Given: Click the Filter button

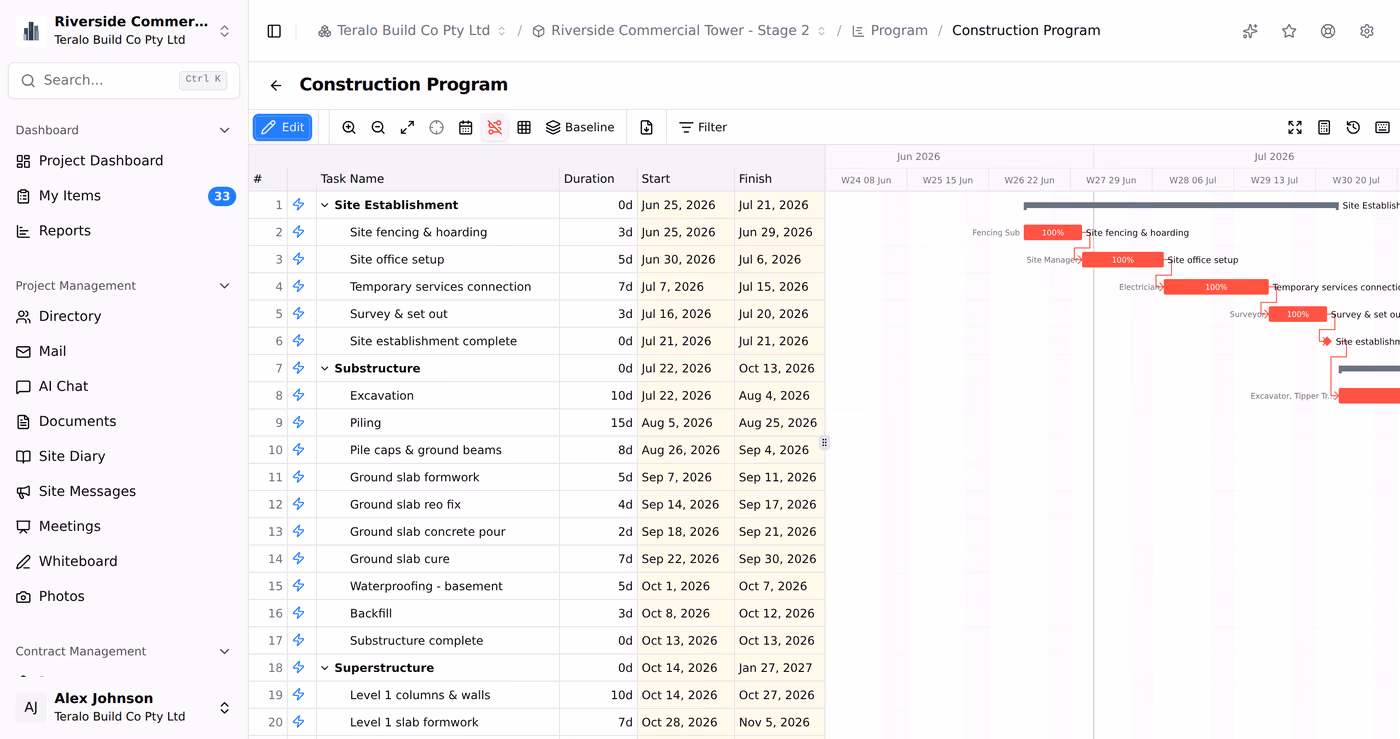Looking at the screenshot, I should (x=703, y=127).
